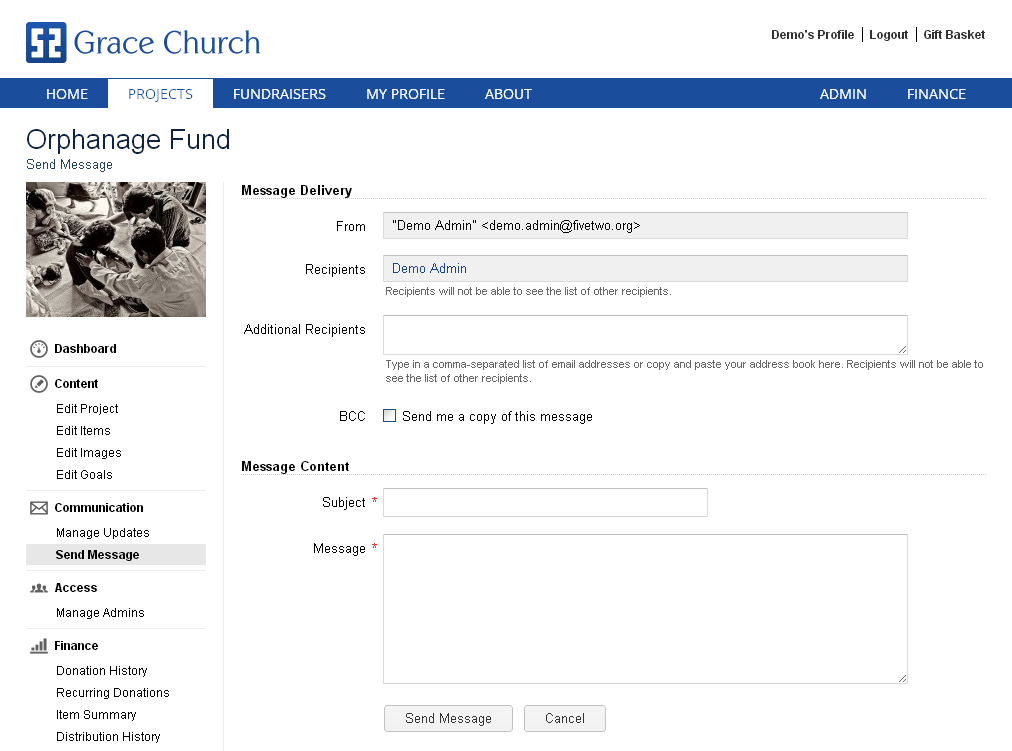Click the Access section heading
The width and height of the screenshot is (1012, 751).
pos(76,588)
